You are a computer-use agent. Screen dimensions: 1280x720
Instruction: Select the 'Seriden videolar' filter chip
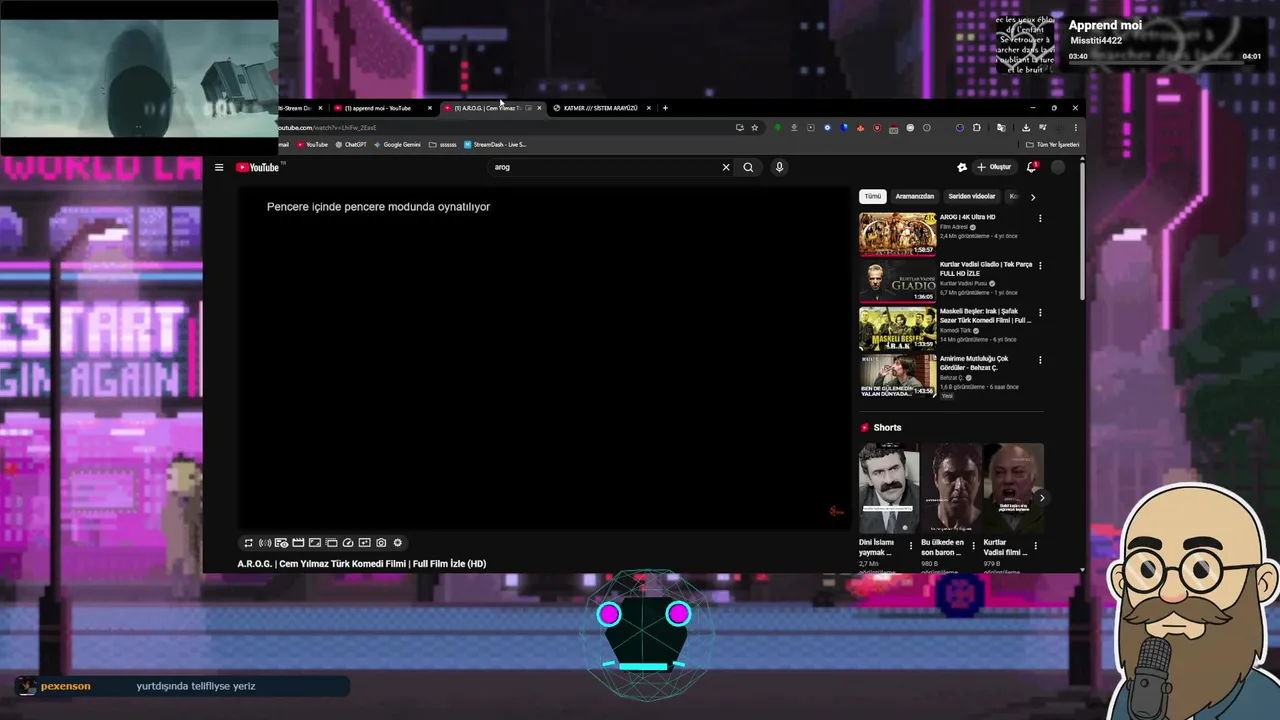[x=972, y=197]
